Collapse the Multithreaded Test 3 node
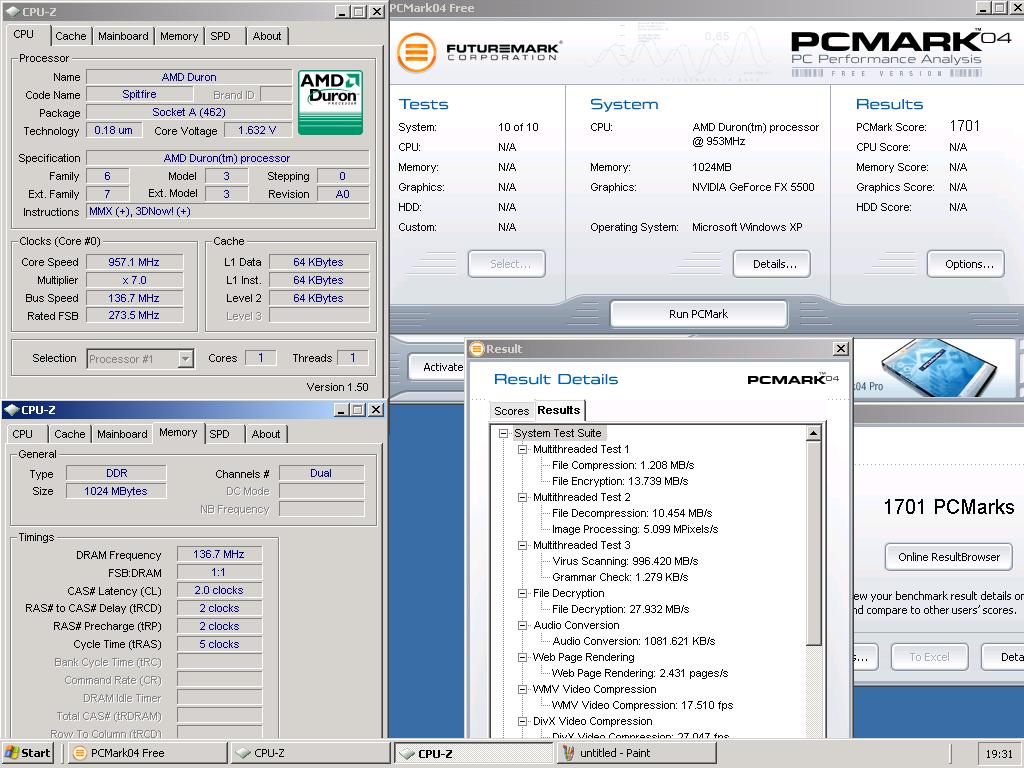The height and width of the screenshot is (768, 1024). coord(522,545)
